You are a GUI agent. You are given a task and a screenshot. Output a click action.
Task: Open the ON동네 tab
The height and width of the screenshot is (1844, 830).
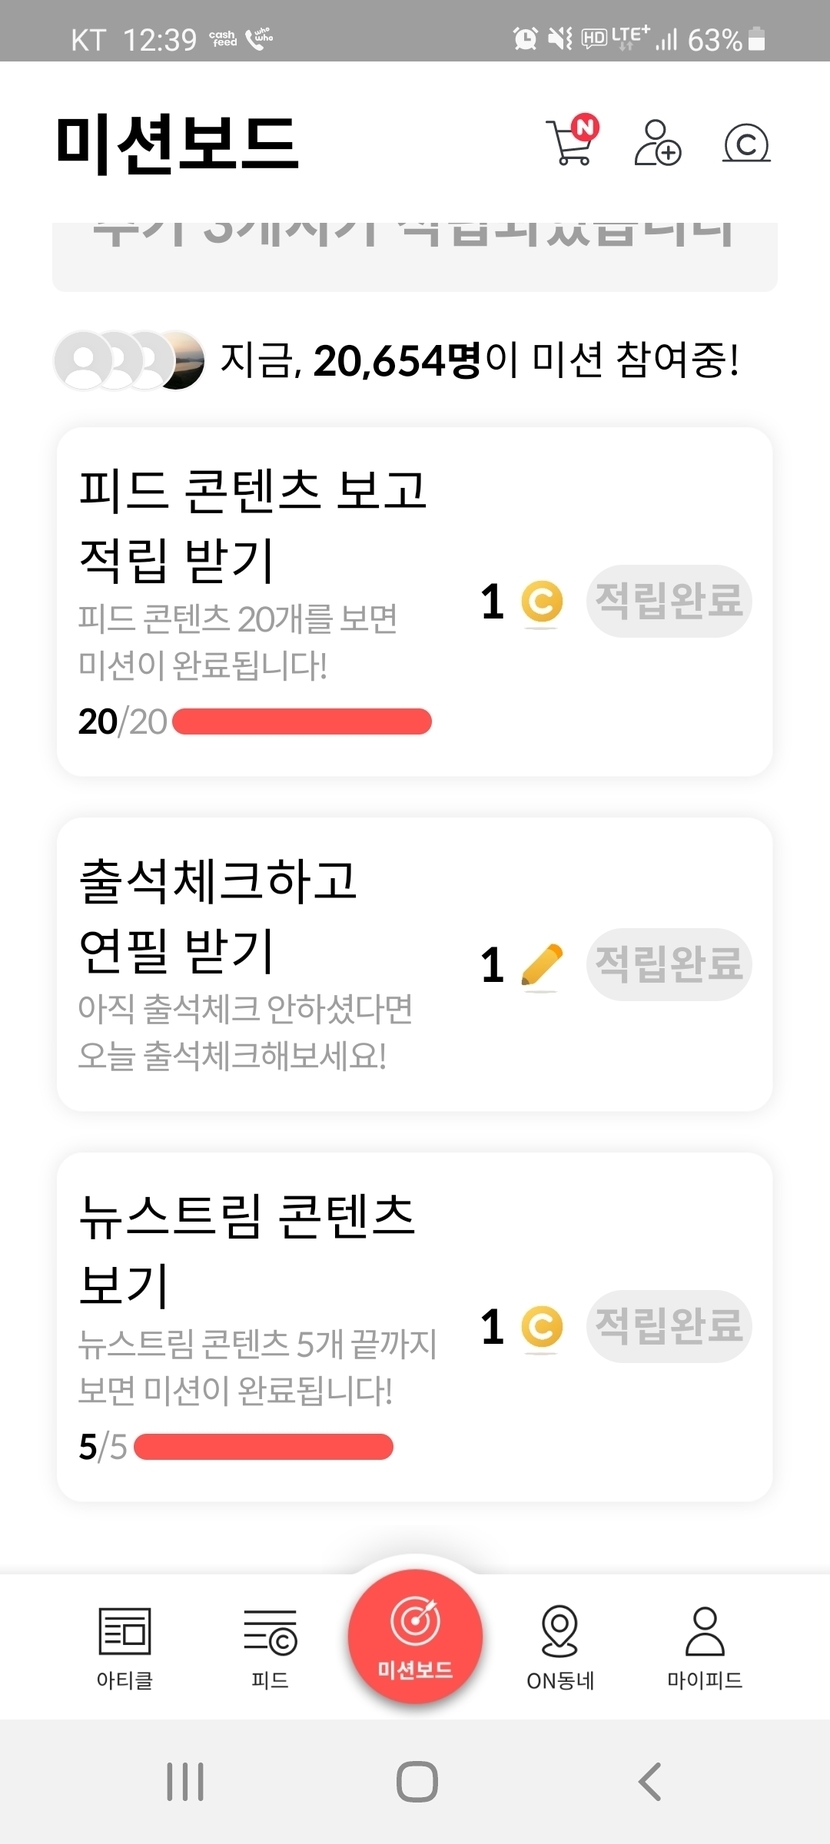(560, 1647)
